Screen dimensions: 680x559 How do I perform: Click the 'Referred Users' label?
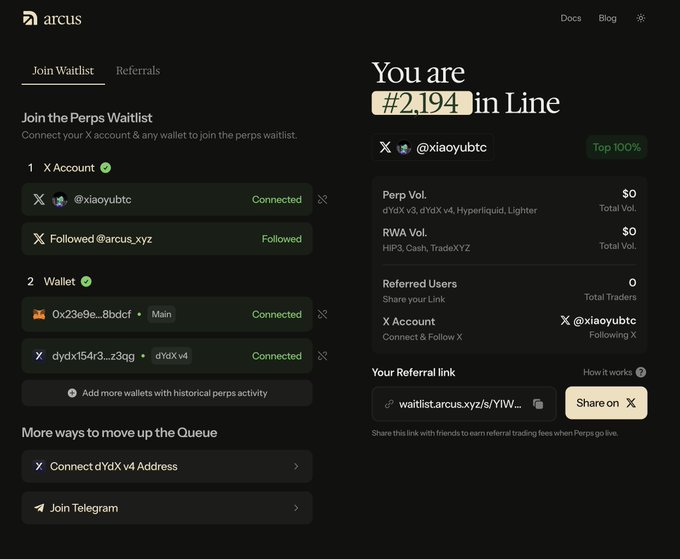click(x=420, y=284)
